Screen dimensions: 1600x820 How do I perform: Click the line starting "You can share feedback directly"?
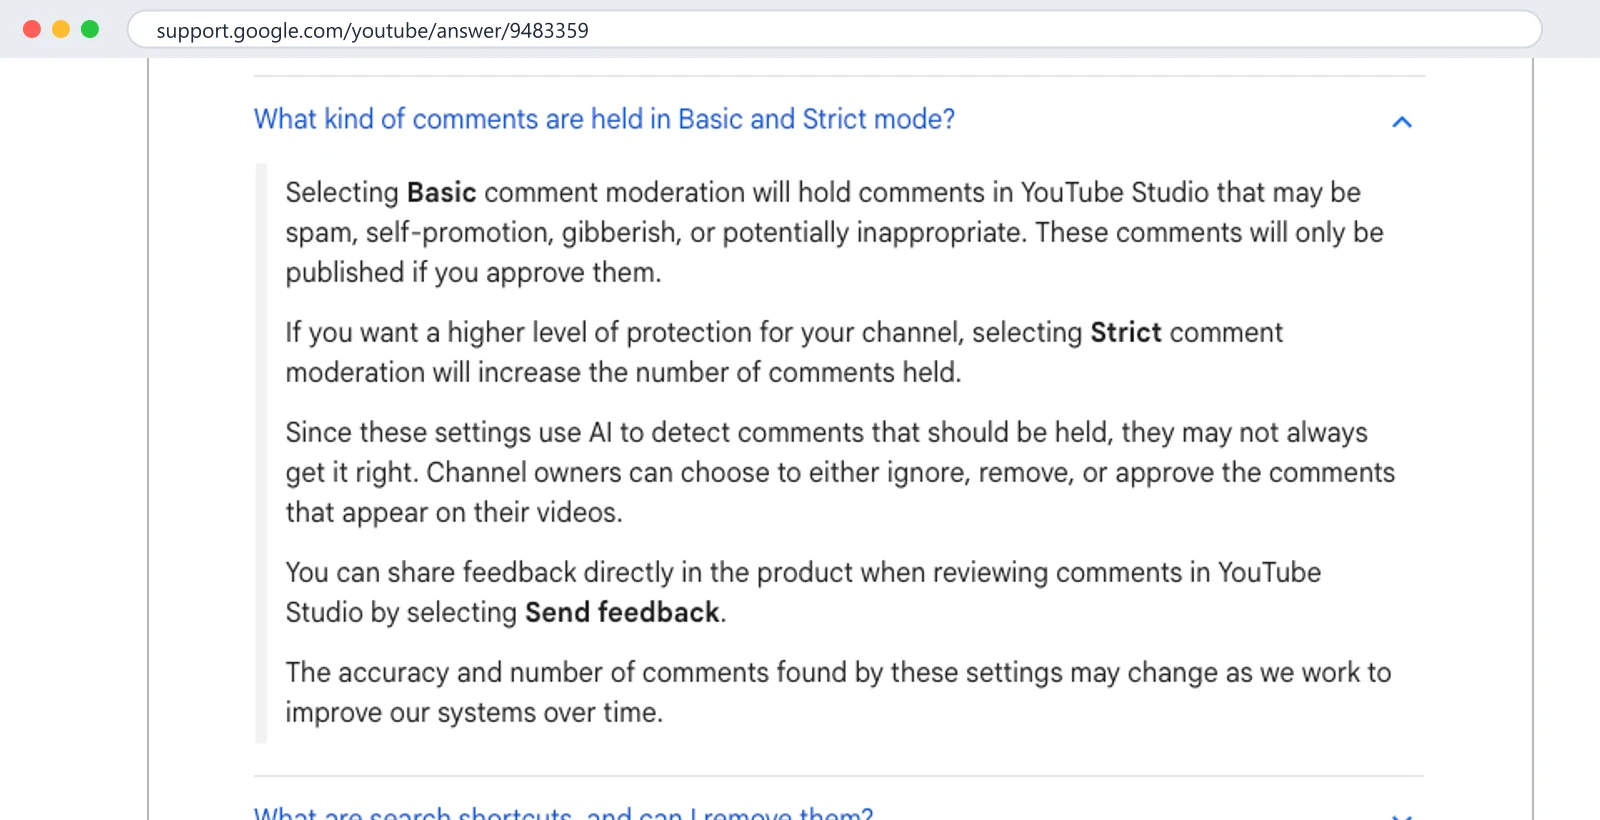803,572
